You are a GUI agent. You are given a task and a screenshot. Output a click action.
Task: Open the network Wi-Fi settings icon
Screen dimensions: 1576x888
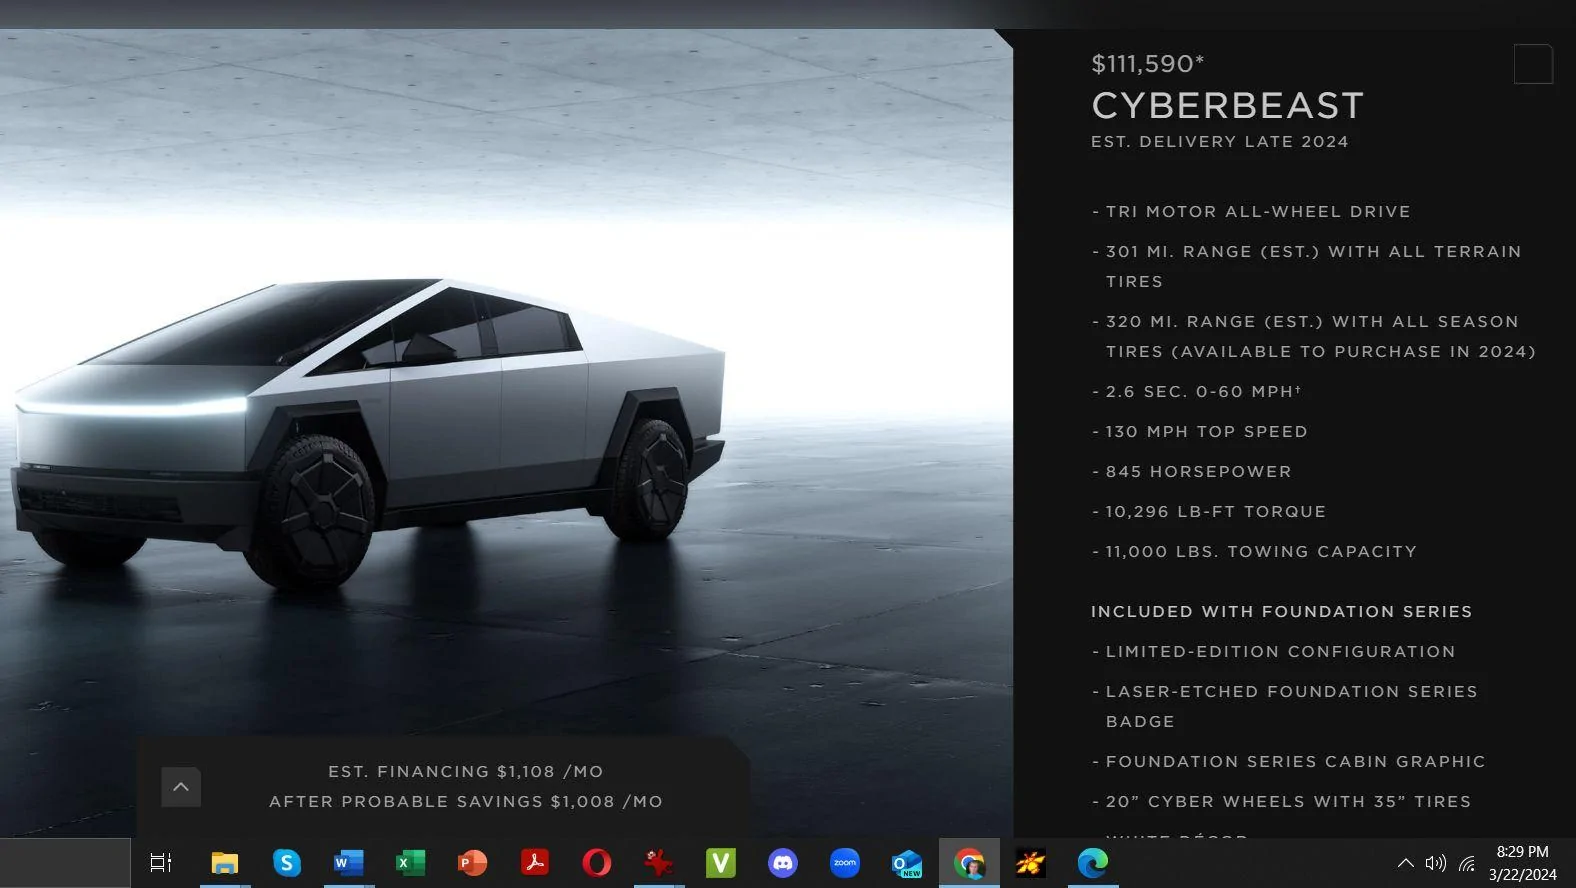tap(1467, 863)
